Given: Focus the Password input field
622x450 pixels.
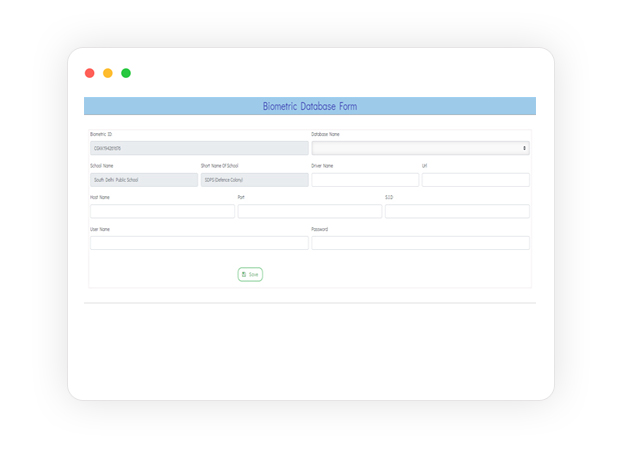Looking at the screenshot, I should (420, 243).
